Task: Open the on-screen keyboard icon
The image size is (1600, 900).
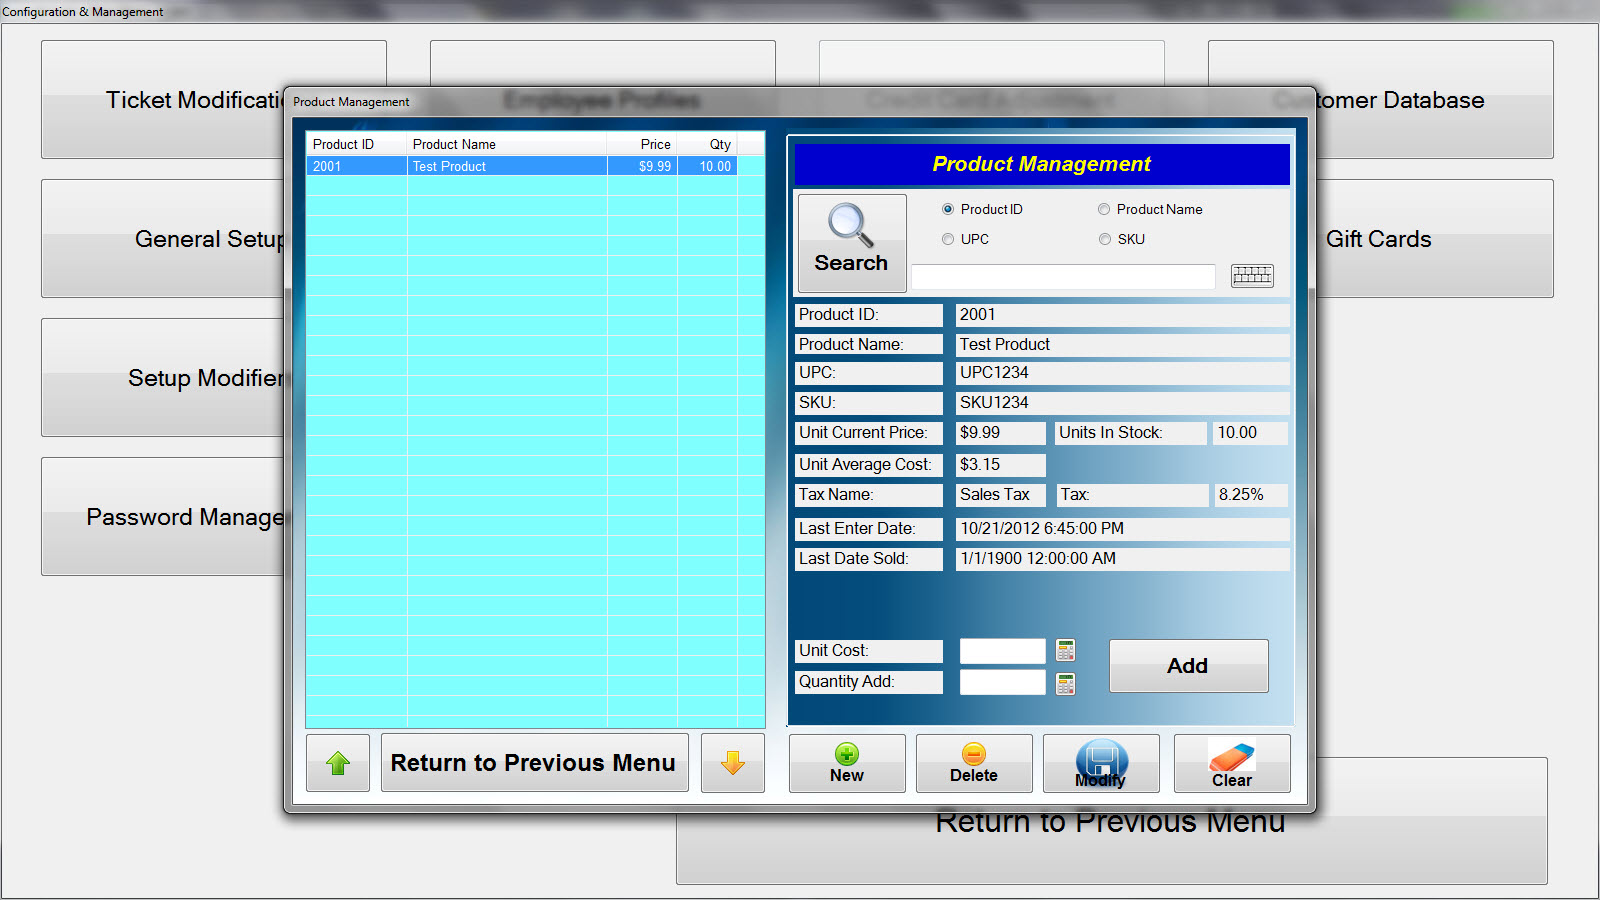Action: point(1251,276)
